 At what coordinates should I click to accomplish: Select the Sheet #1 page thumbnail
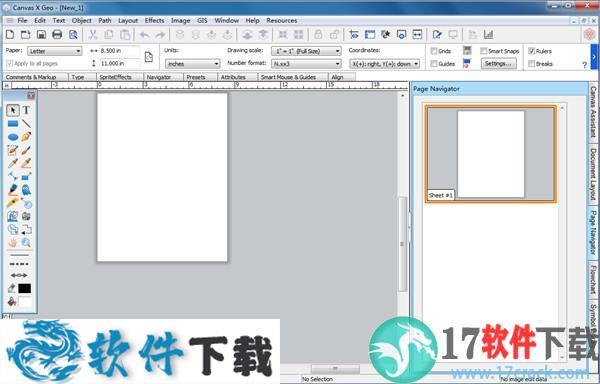[491, 154]
